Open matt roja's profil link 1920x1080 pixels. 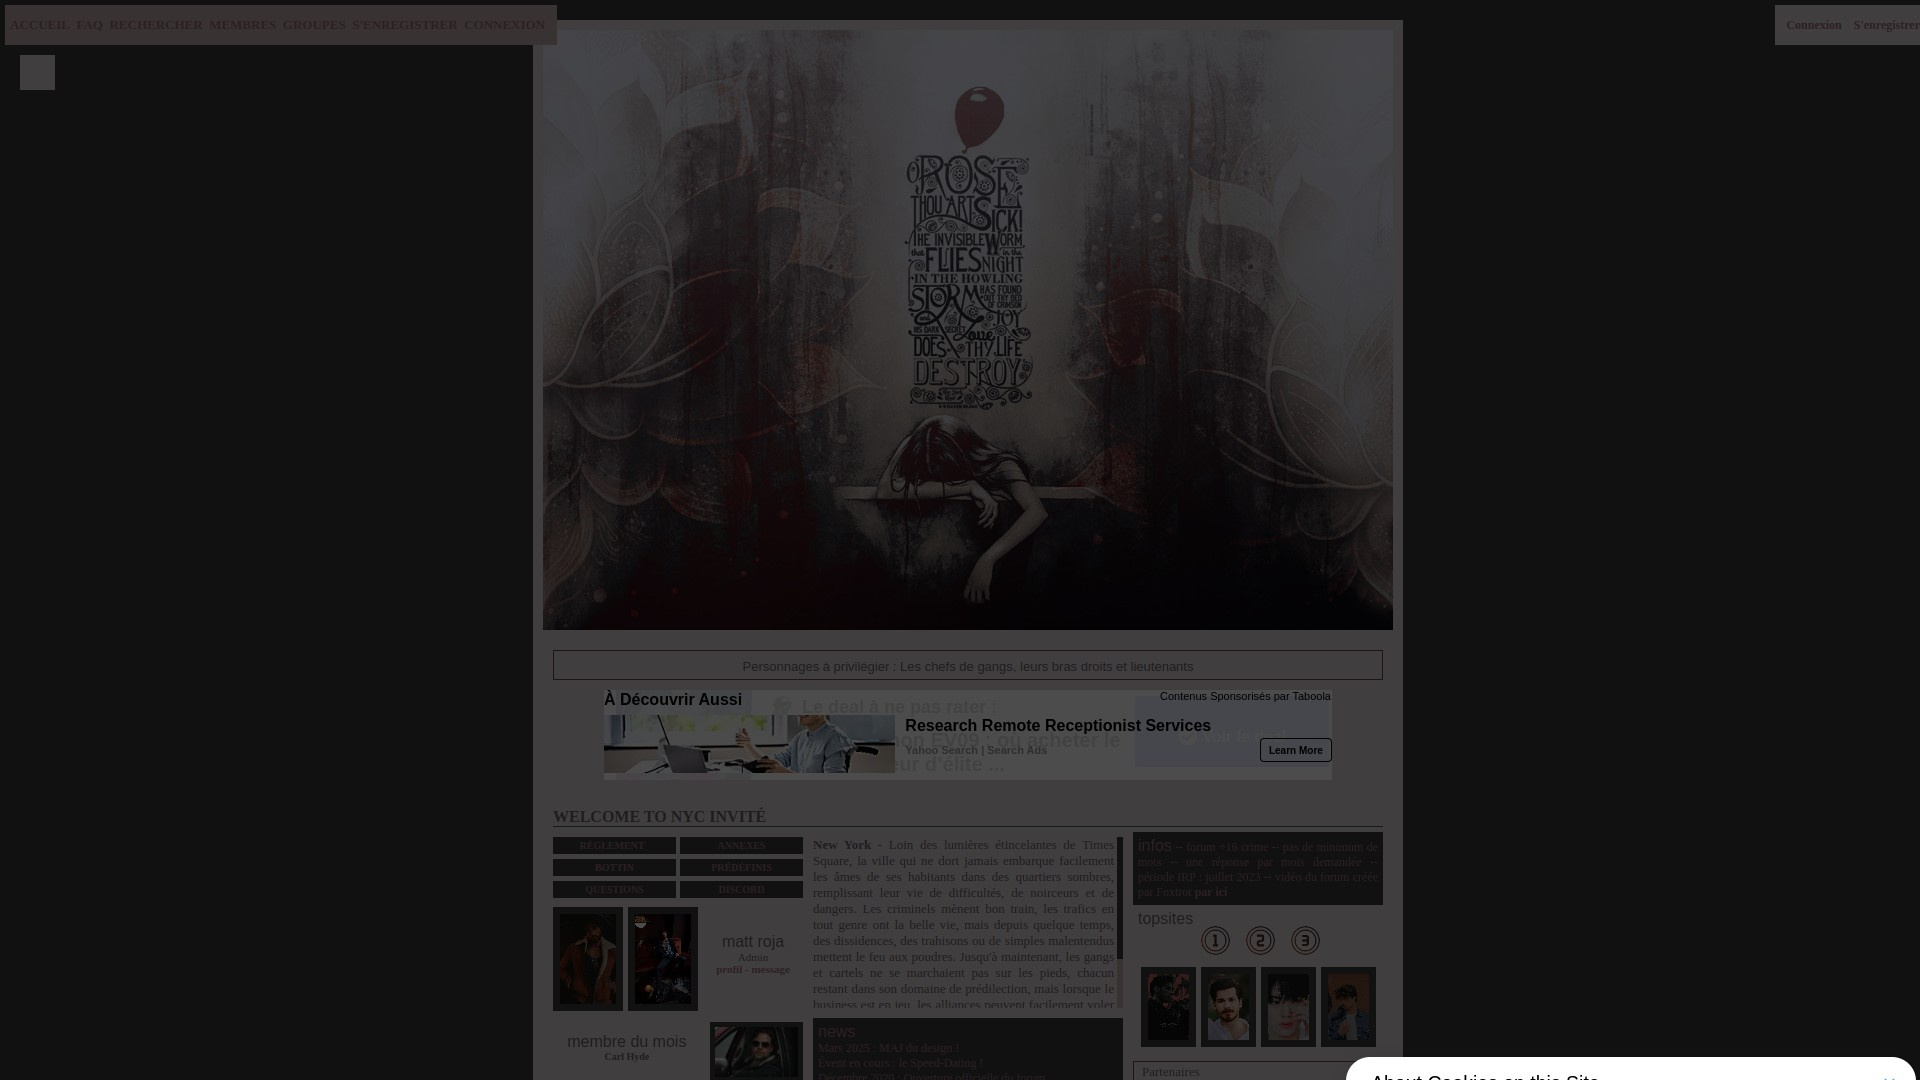point(729,969)
